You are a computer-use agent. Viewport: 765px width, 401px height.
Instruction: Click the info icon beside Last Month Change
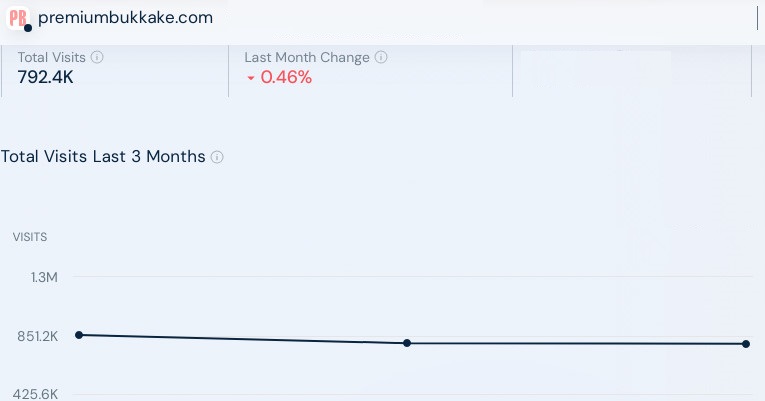381,58
